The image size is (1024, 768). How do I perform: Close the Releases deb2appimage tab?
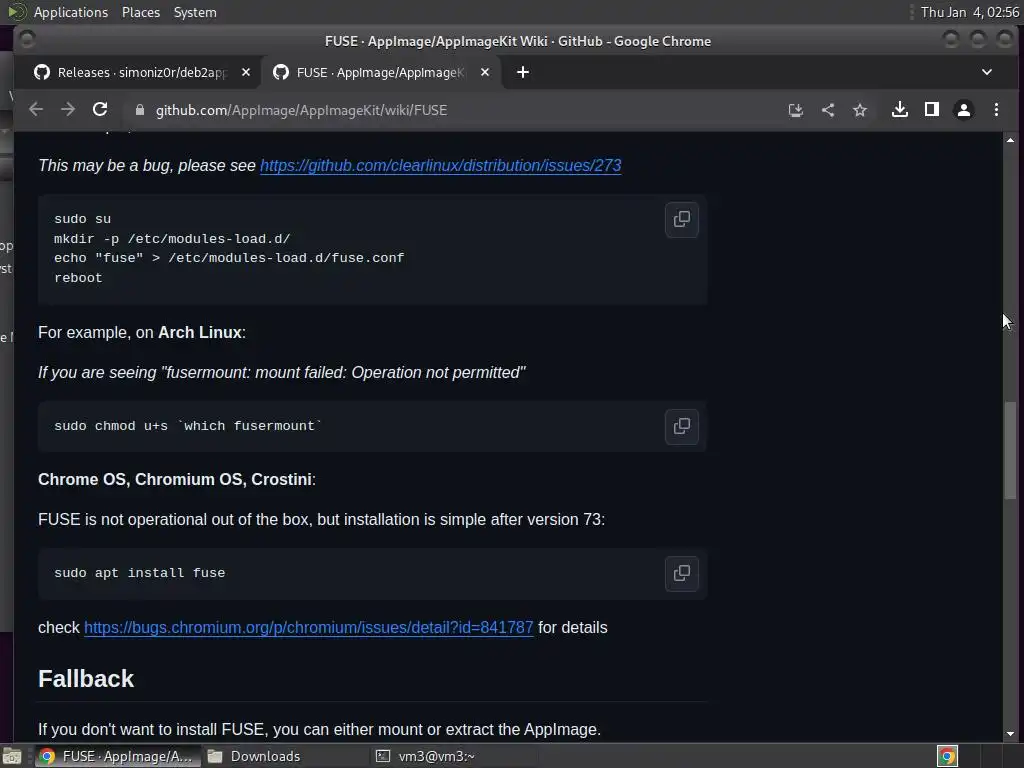point(246,72)
